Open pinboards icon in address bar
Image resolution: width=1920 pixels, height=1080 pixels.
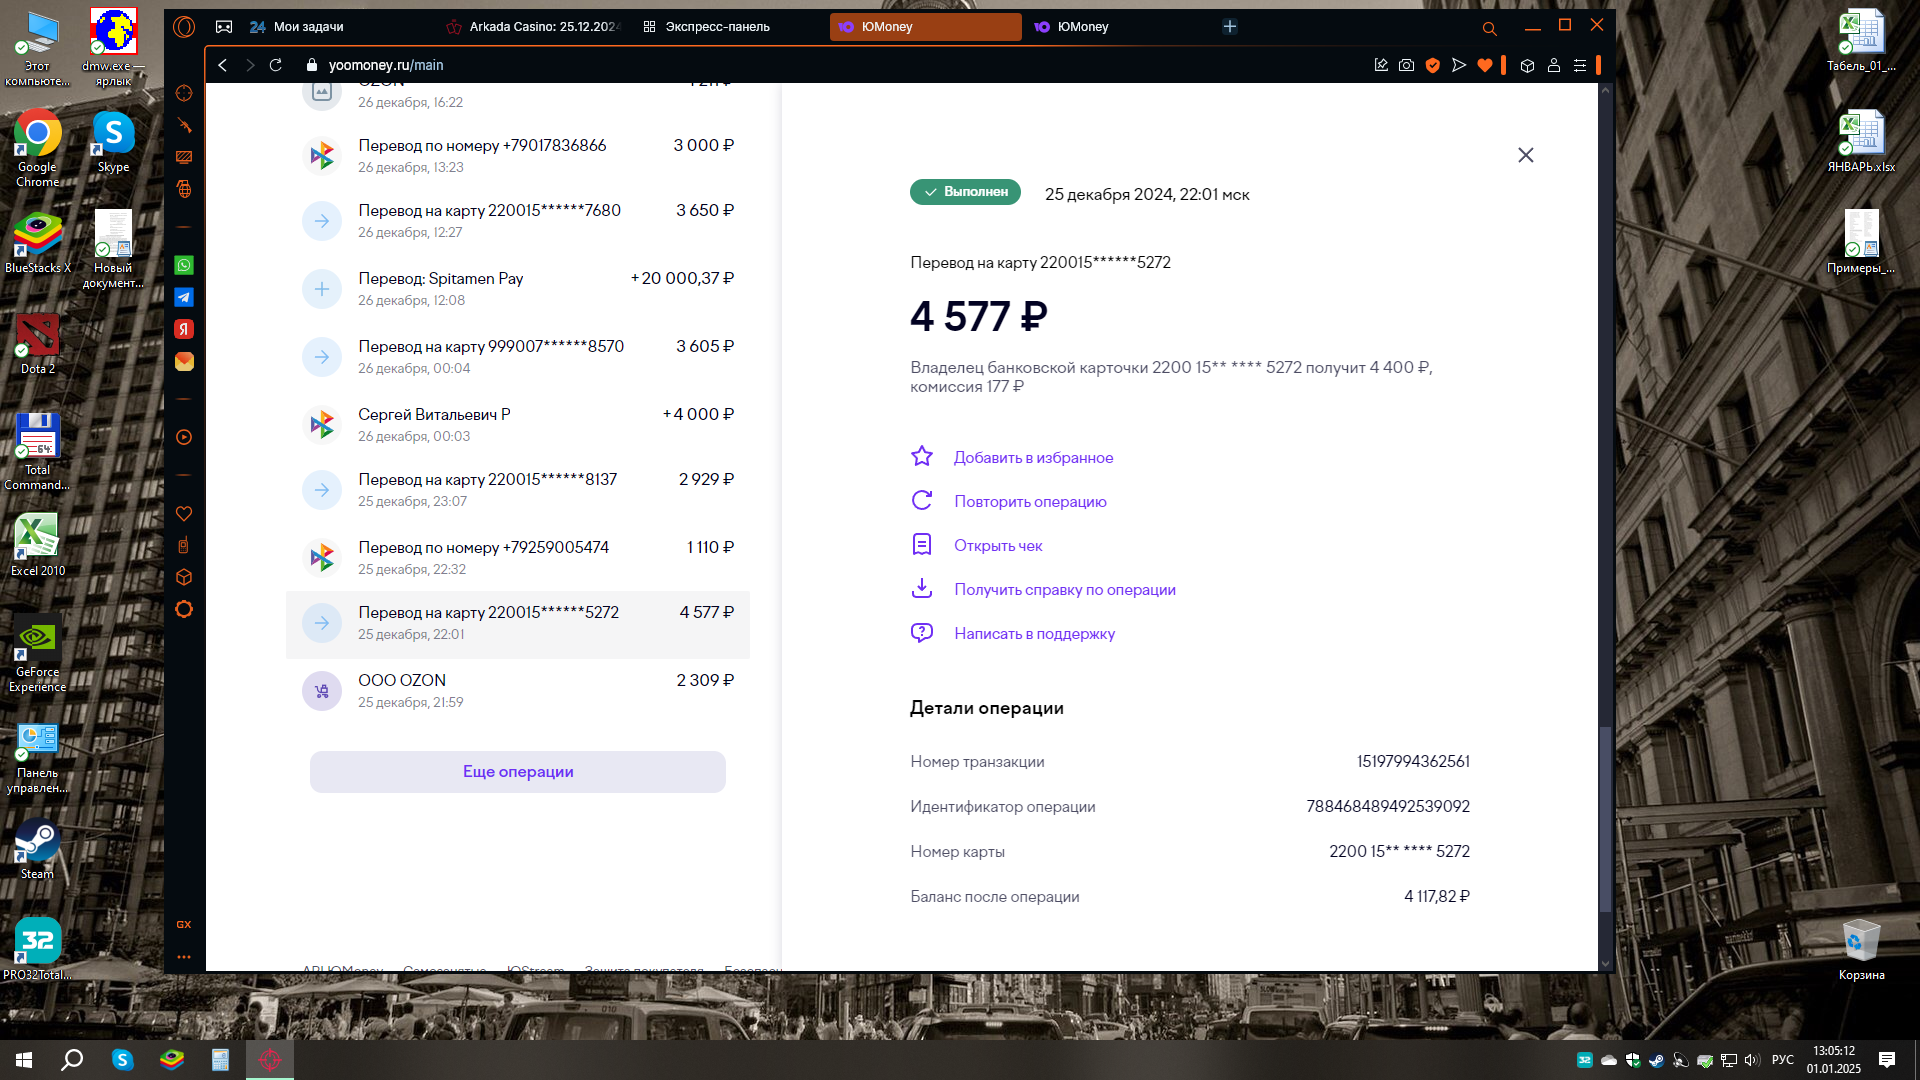[1381, 65]
